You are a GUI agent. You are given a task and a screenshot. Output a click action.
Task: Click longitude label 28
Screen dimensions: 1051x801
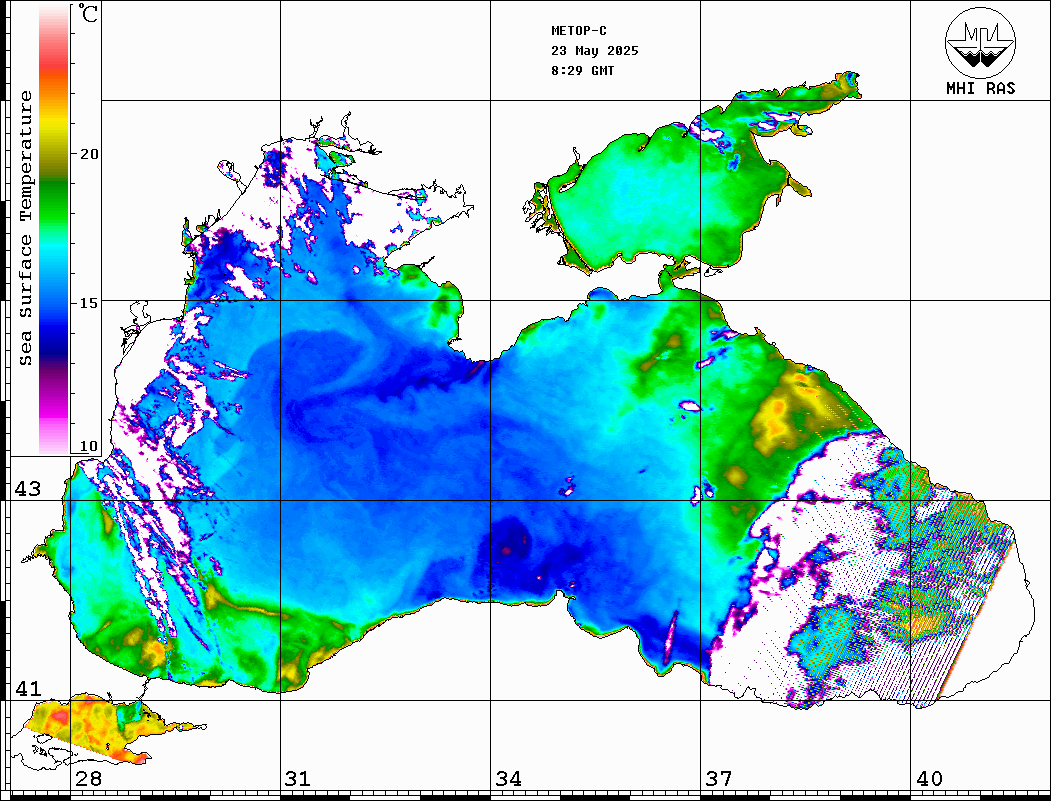tap(88, 779)
